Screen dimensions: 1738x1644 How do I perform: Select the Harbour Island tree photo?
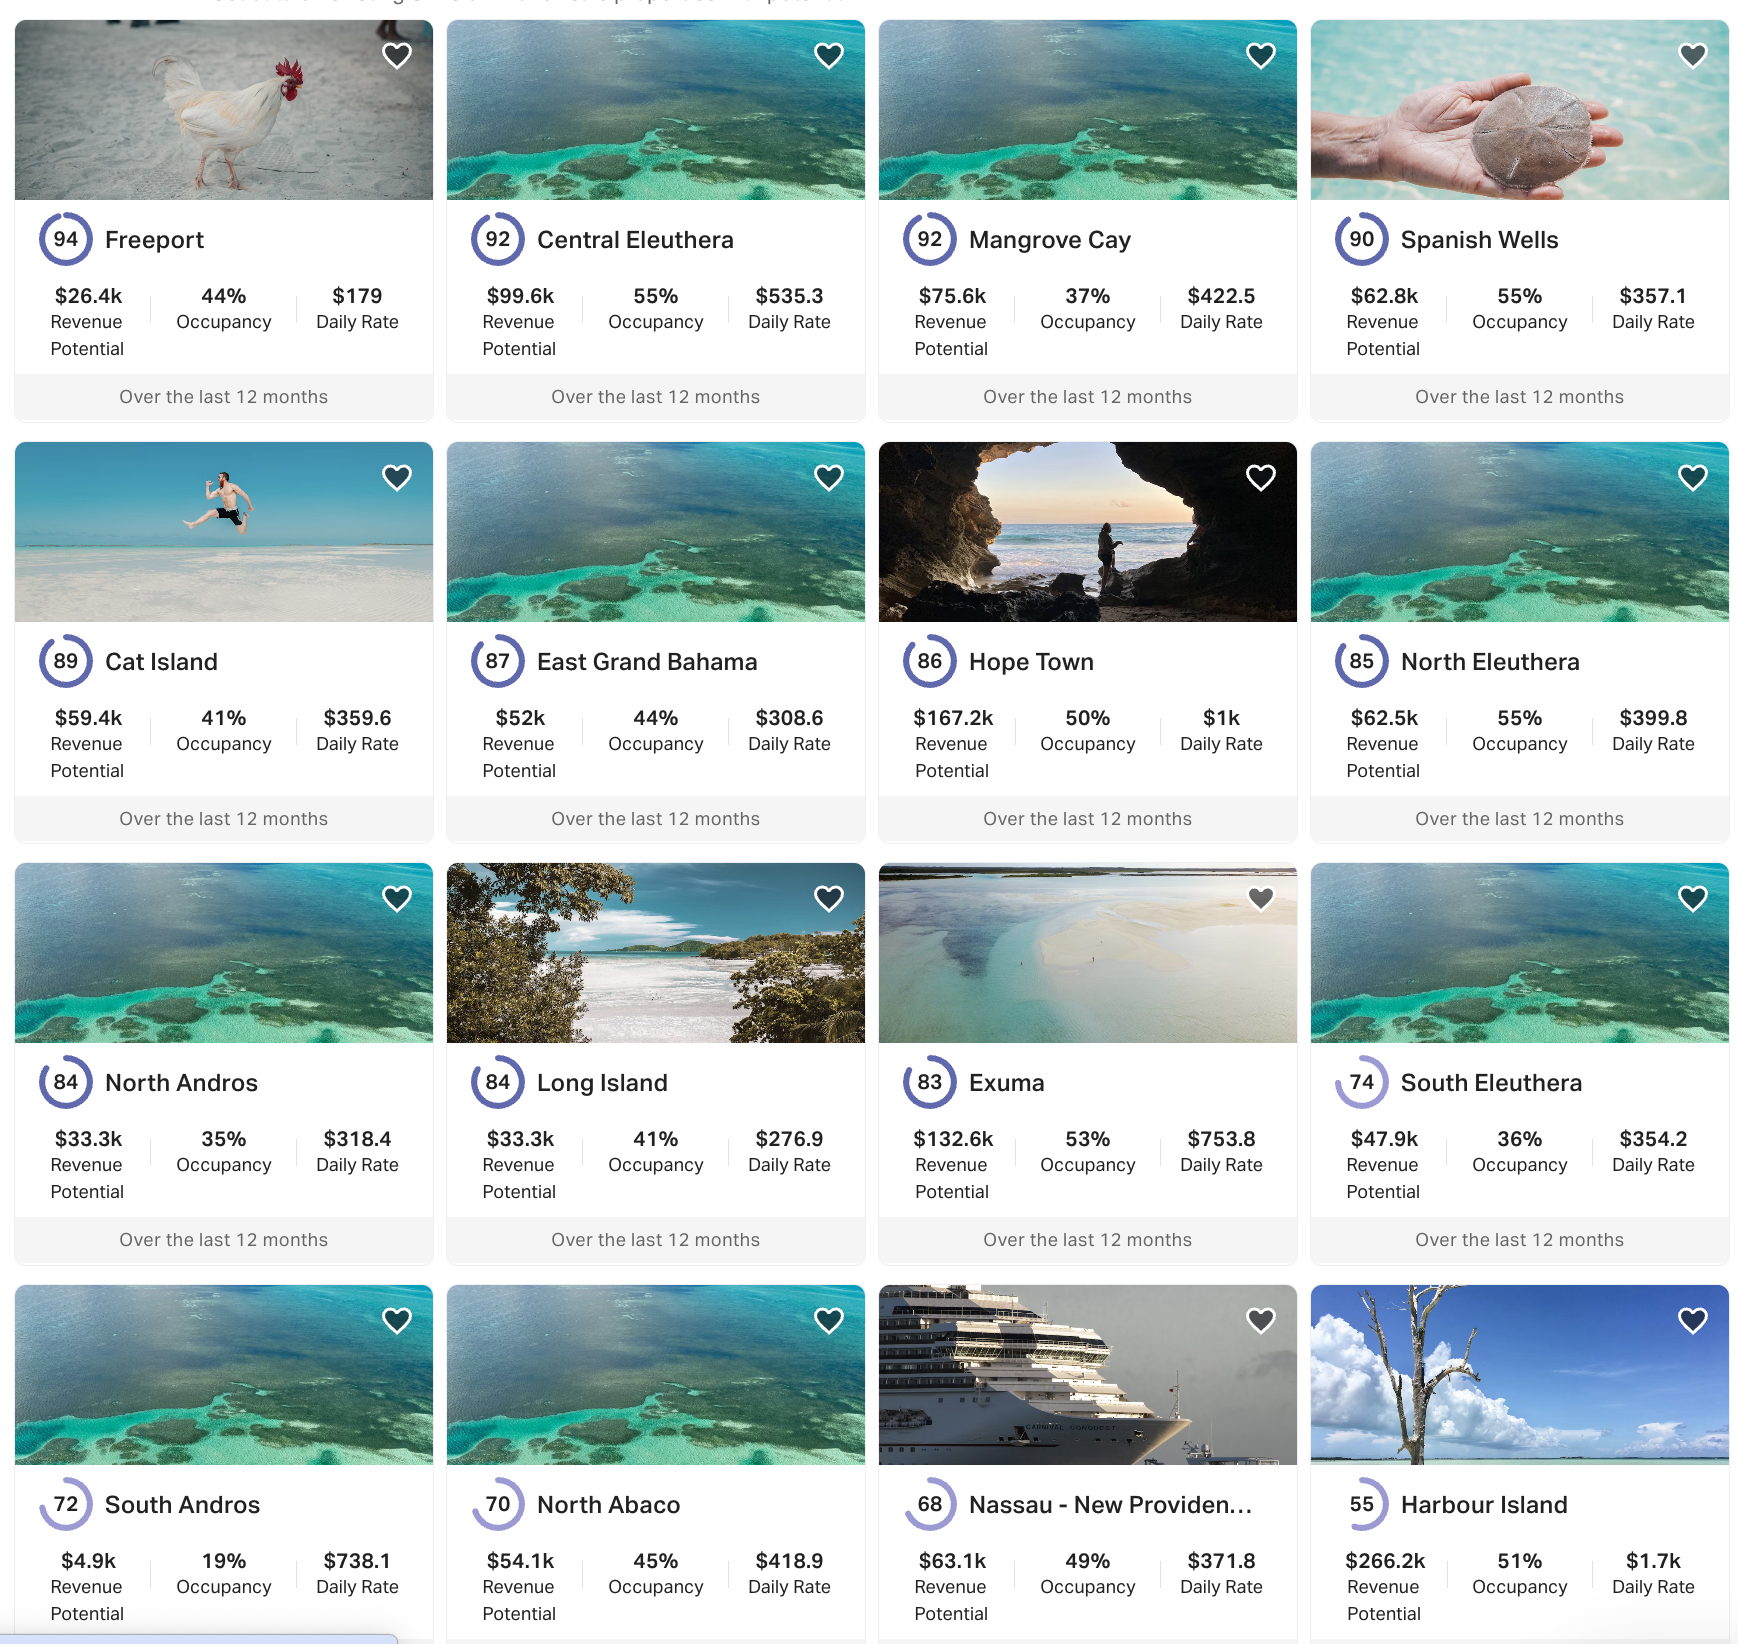[x=1520, y=1375]
